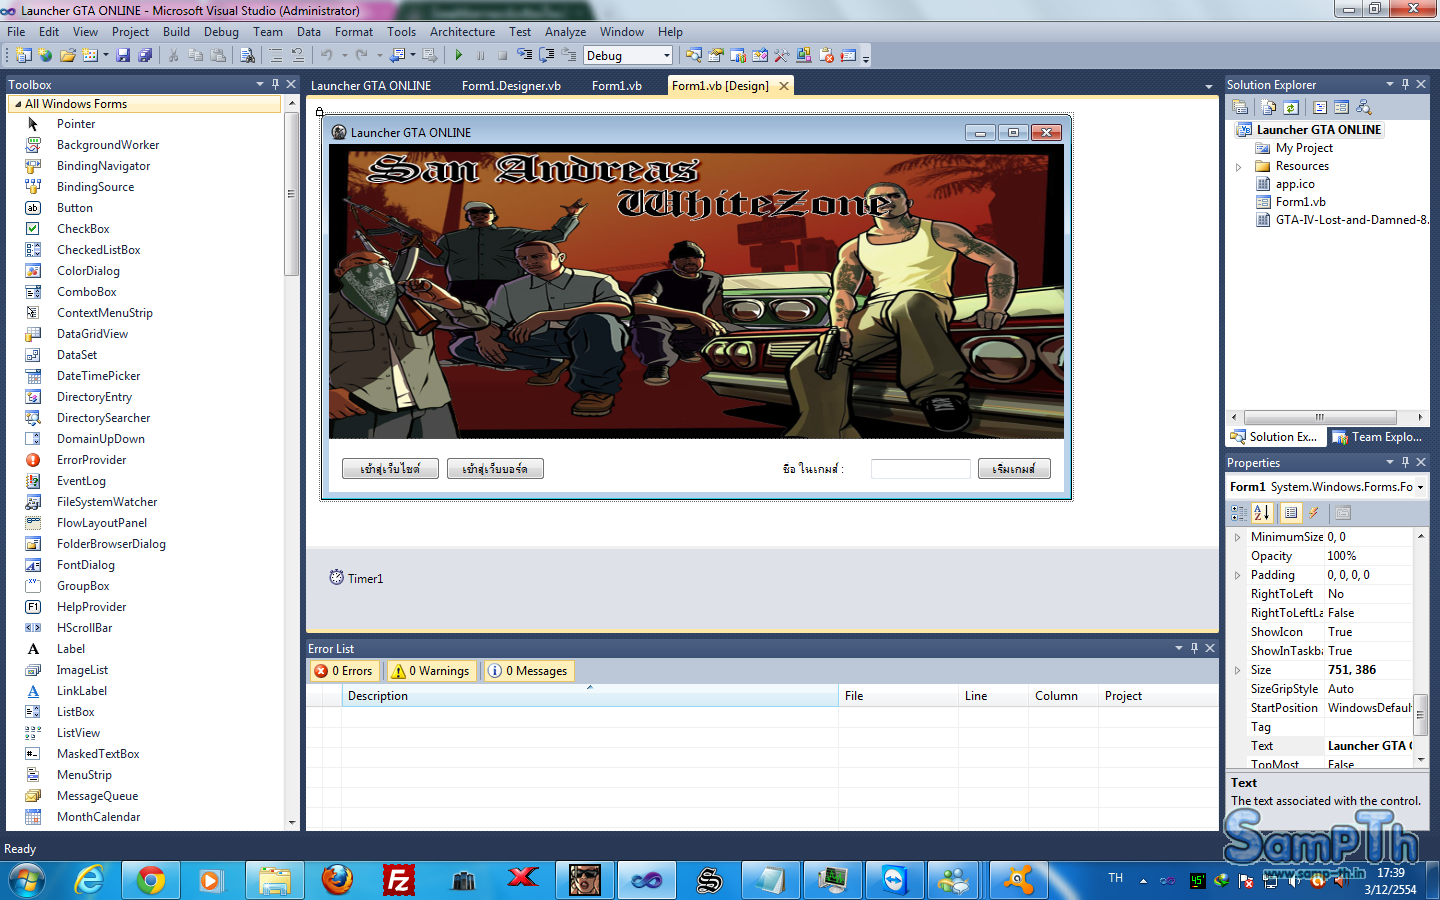Image resolution: width=1440 pixels, height=900 pixels.
Task: Select the start game button on the form
Action: (1014, 469)
